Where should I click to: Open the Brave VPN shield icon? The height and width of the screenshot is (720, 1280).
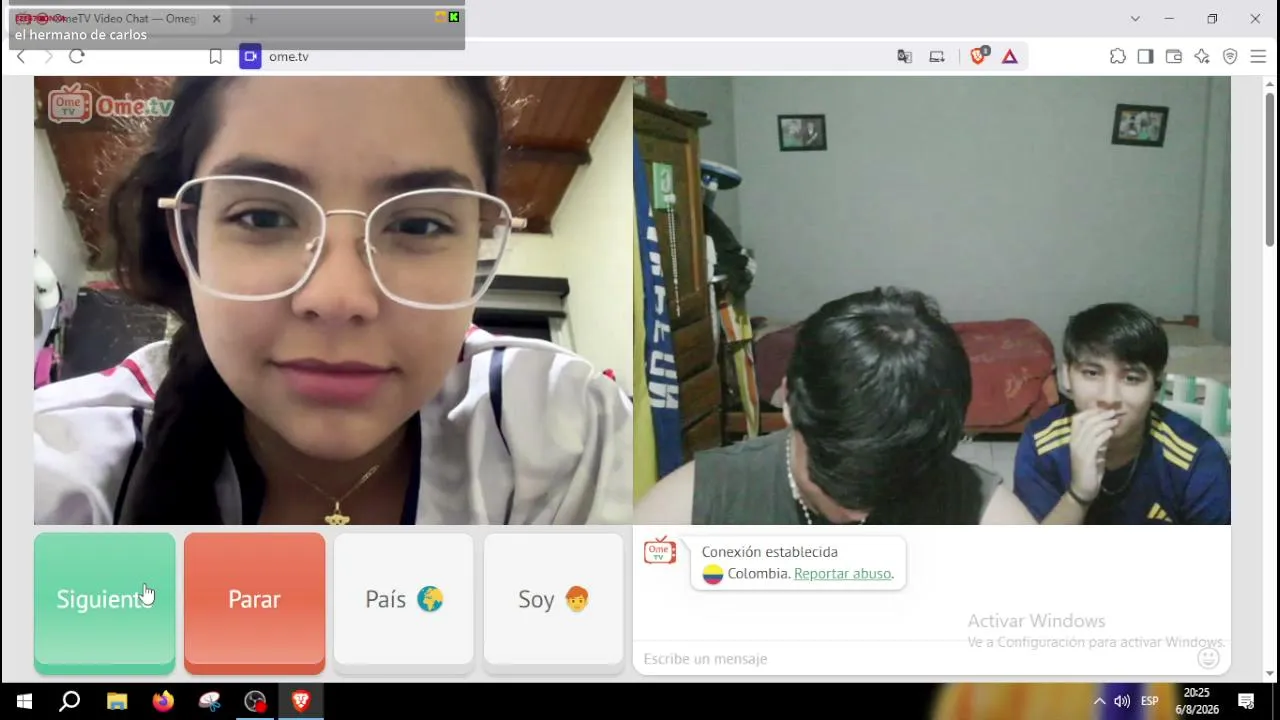tap(1230, 57)
